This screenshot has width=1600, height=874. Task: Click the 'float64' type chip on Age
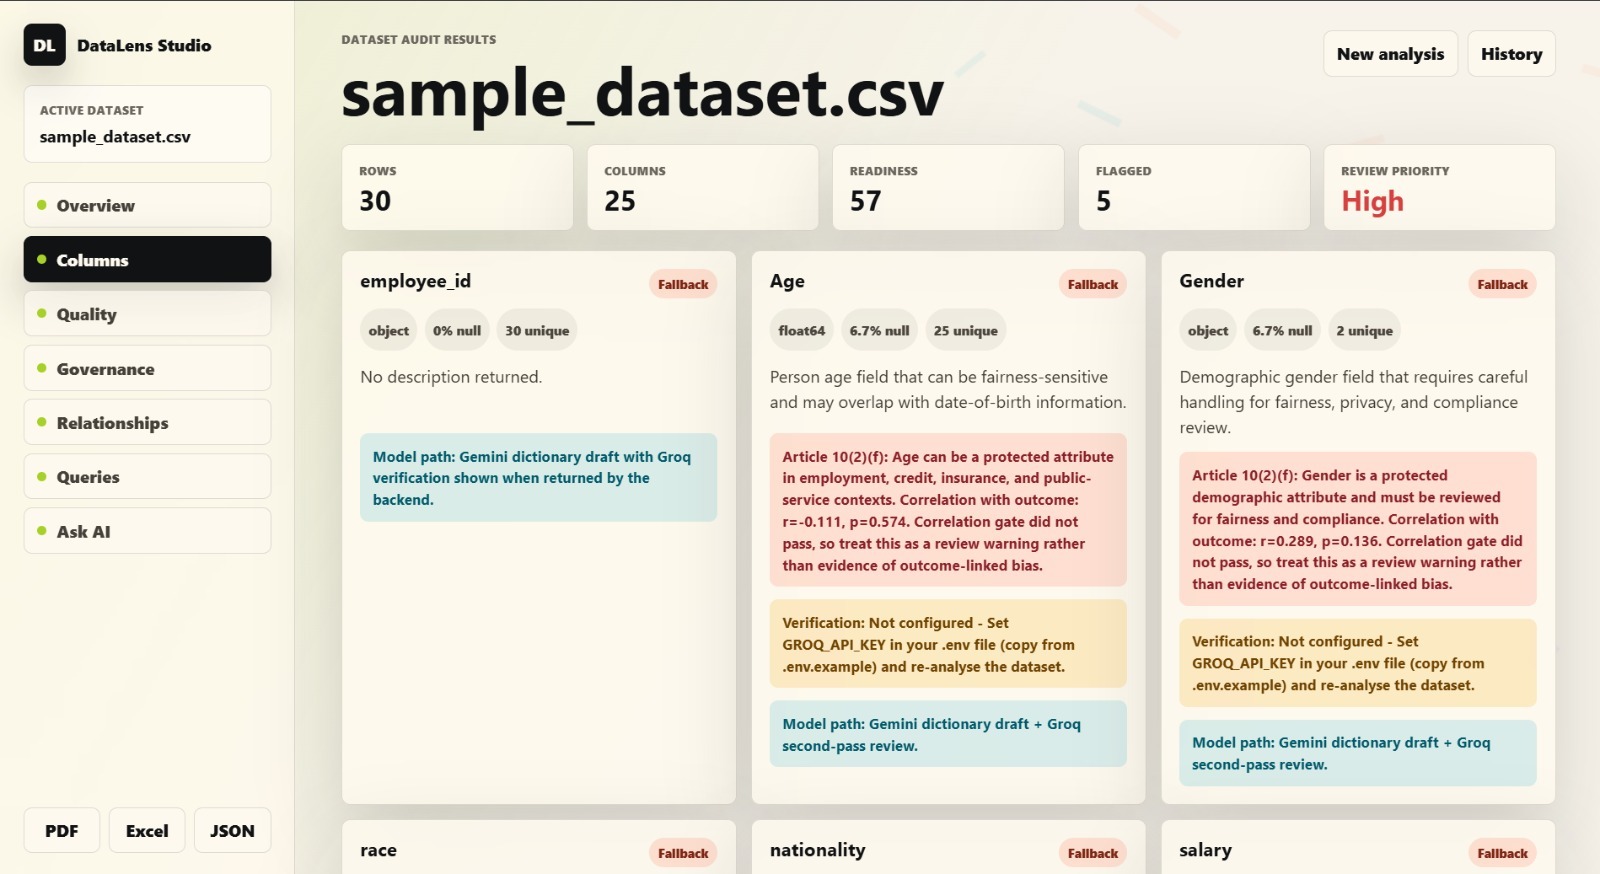click(x=802, y=331)
